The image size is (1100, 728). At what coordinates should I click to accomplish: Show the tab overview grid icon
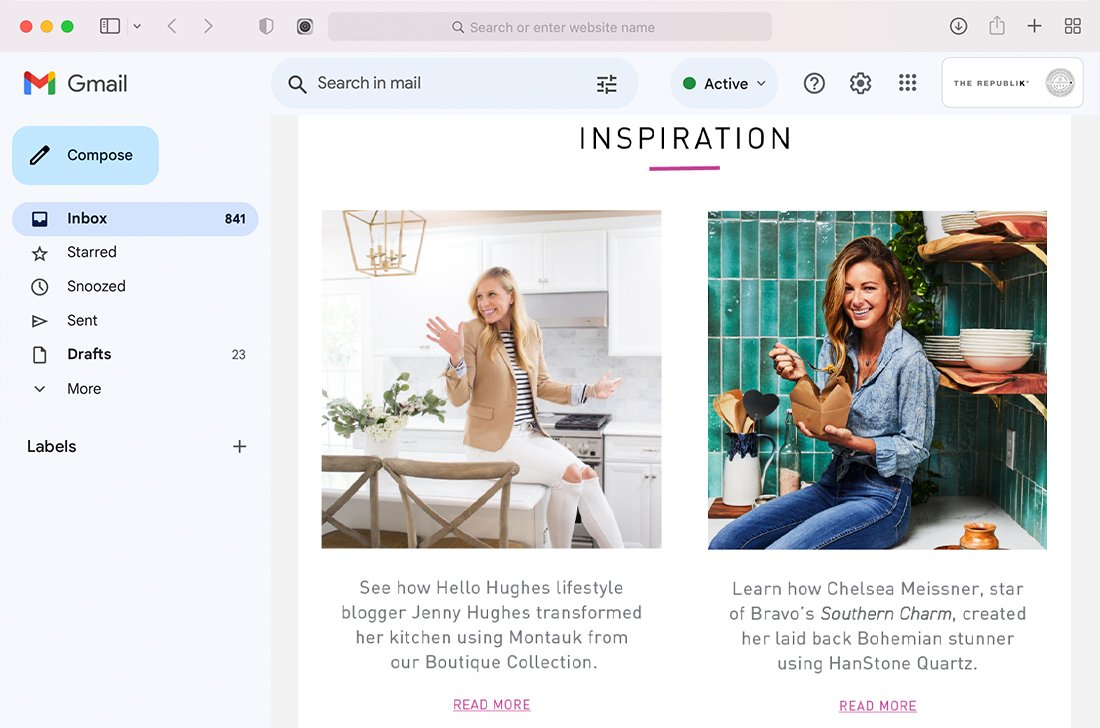coord(1073,27)
